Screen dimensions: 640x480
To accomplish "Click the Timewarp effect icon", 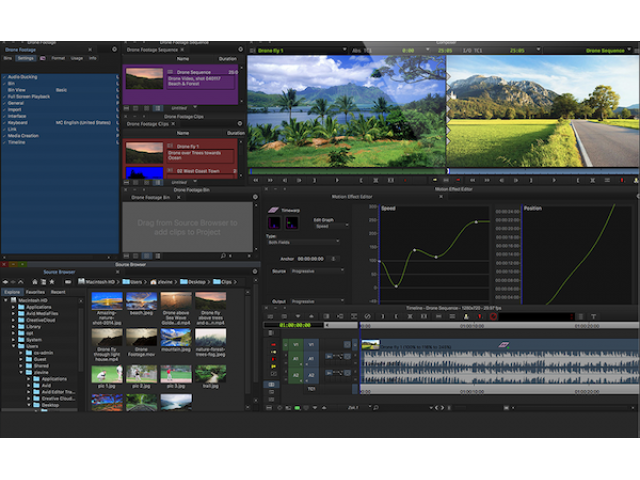I will (274, 210).
